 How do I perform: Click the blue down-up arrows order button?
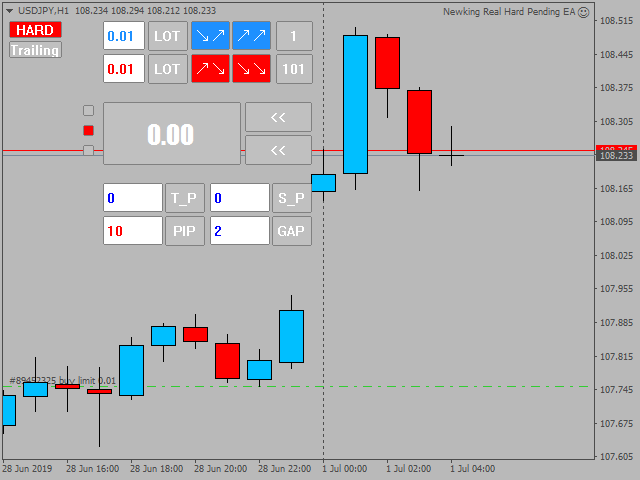pyautogui.click(x=210, y=36)
